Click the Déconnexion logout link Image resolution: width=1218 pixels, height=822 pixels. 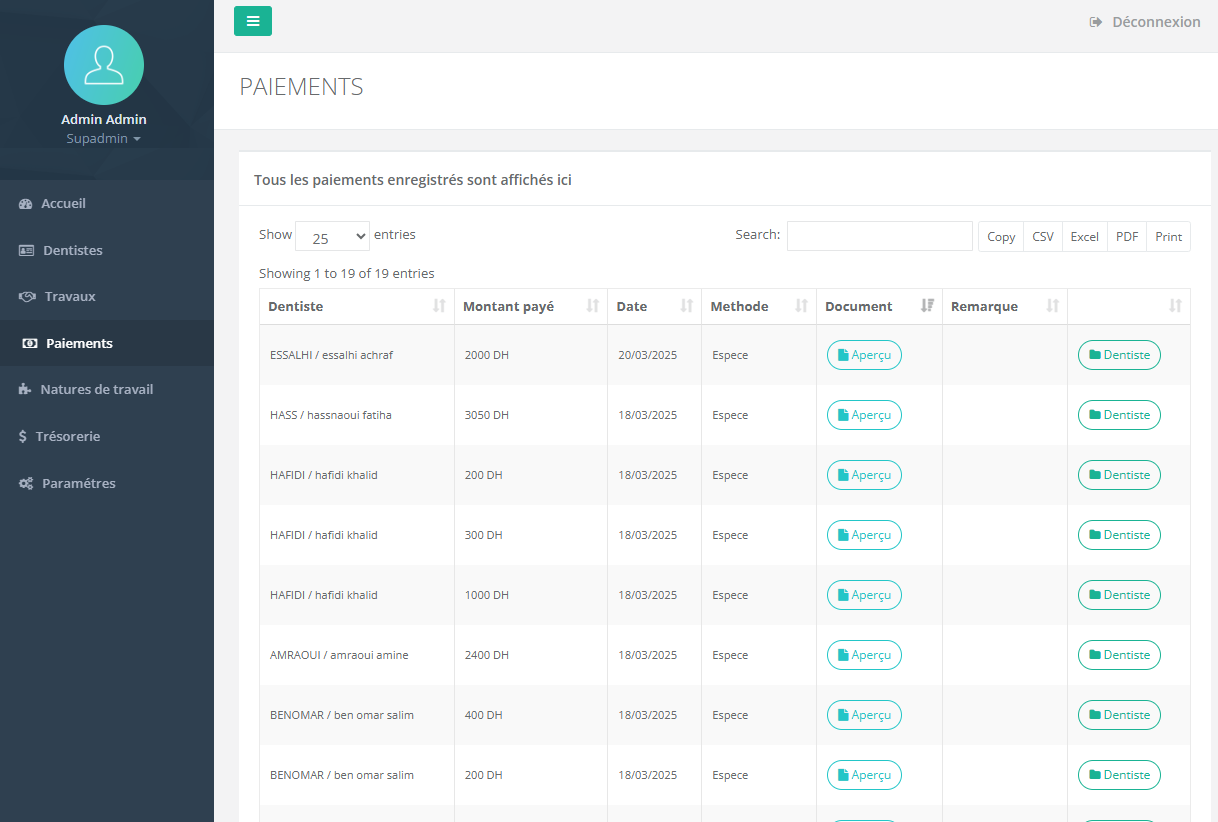[x=1145, y=22]
